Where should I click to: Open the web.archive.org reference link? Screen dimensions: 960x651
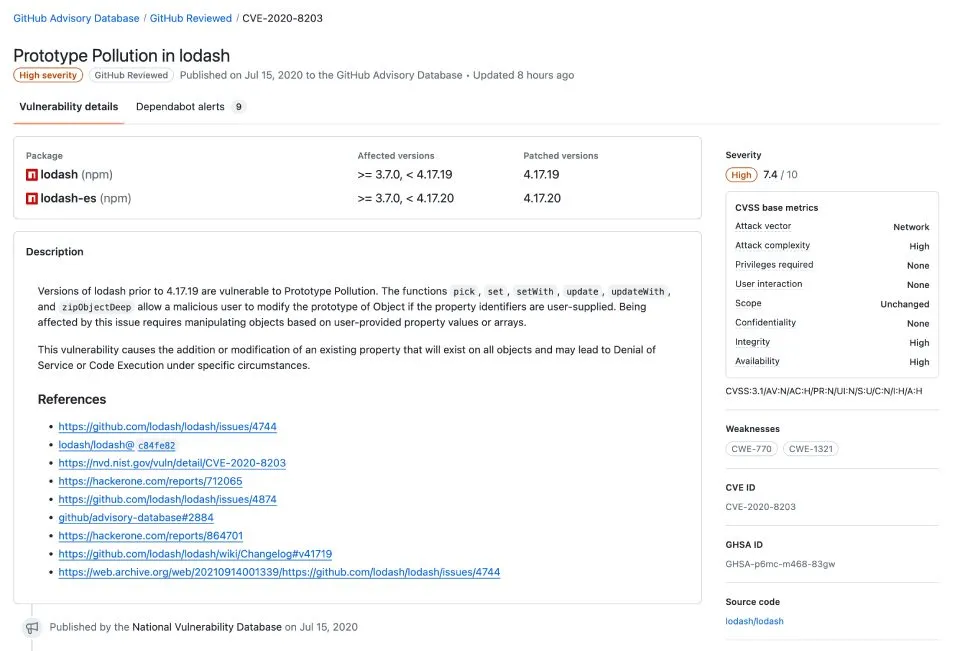[280, 571]
